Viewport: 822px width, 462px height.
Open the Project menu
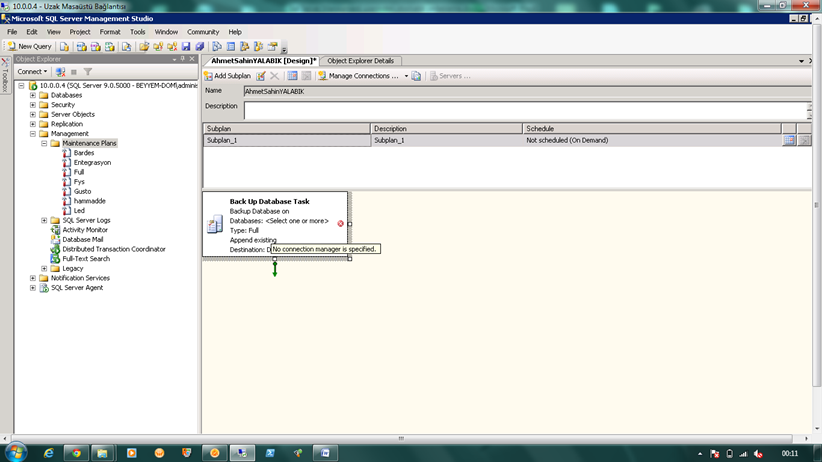[80, 32]
